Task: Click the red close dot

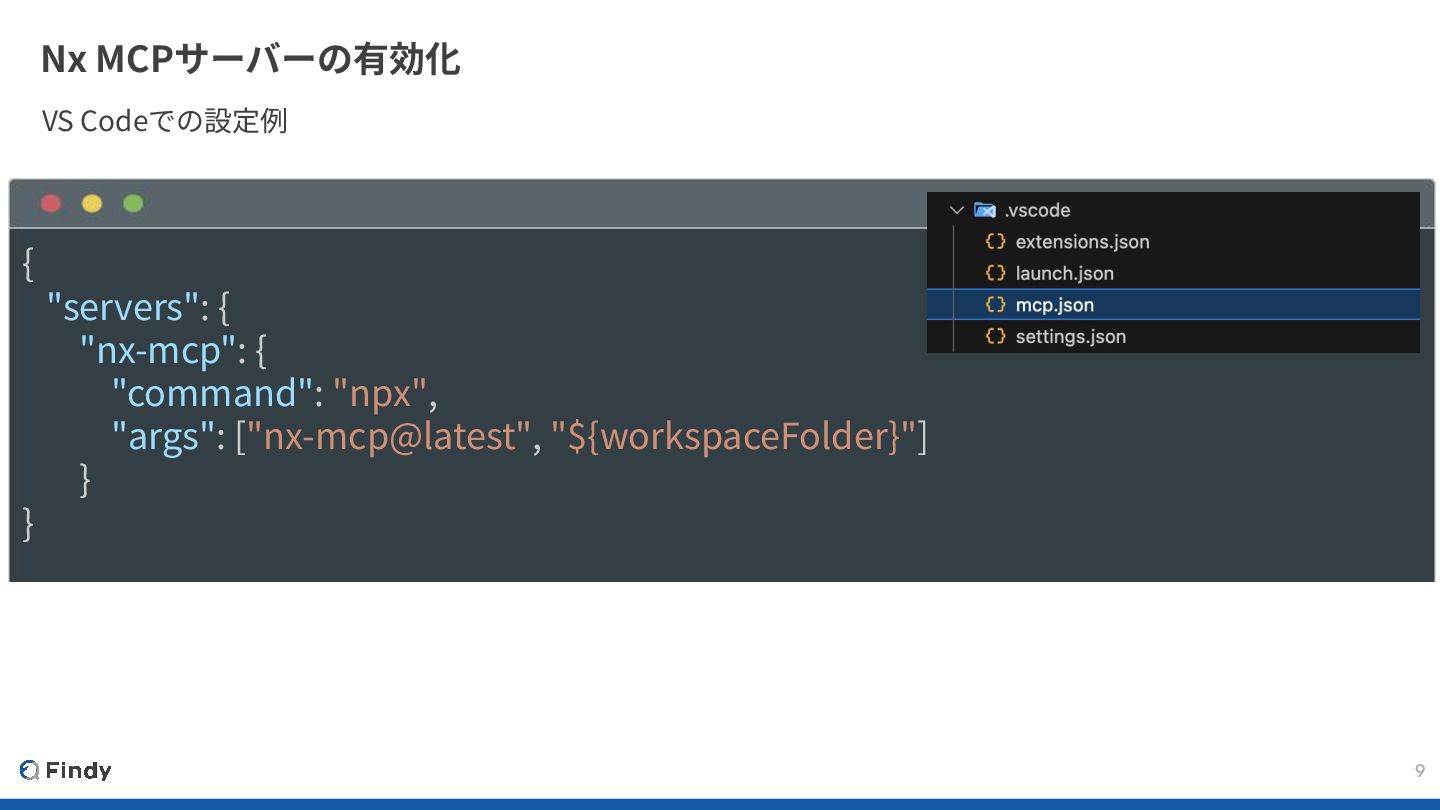Action: 51,204
